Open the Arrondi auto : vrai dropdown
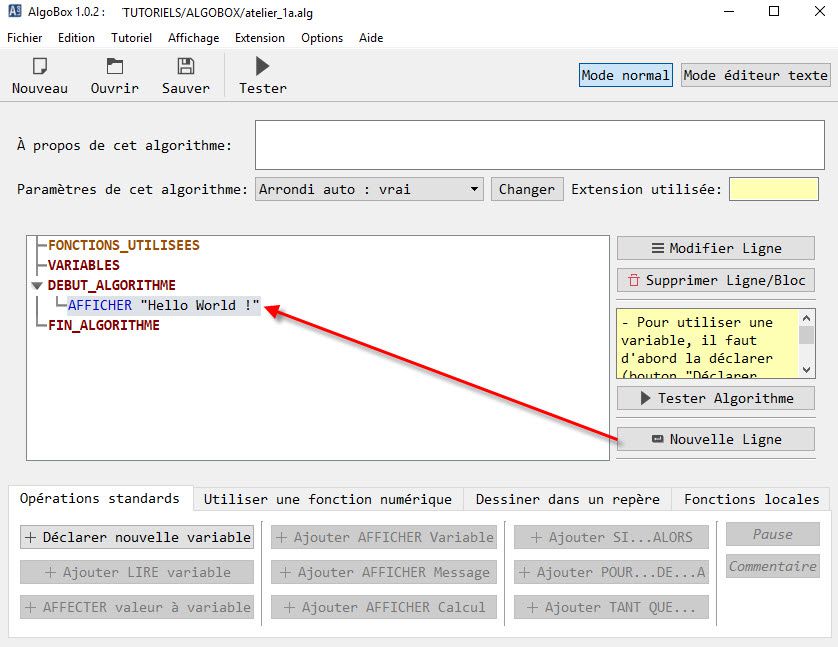 click(369, 189)
